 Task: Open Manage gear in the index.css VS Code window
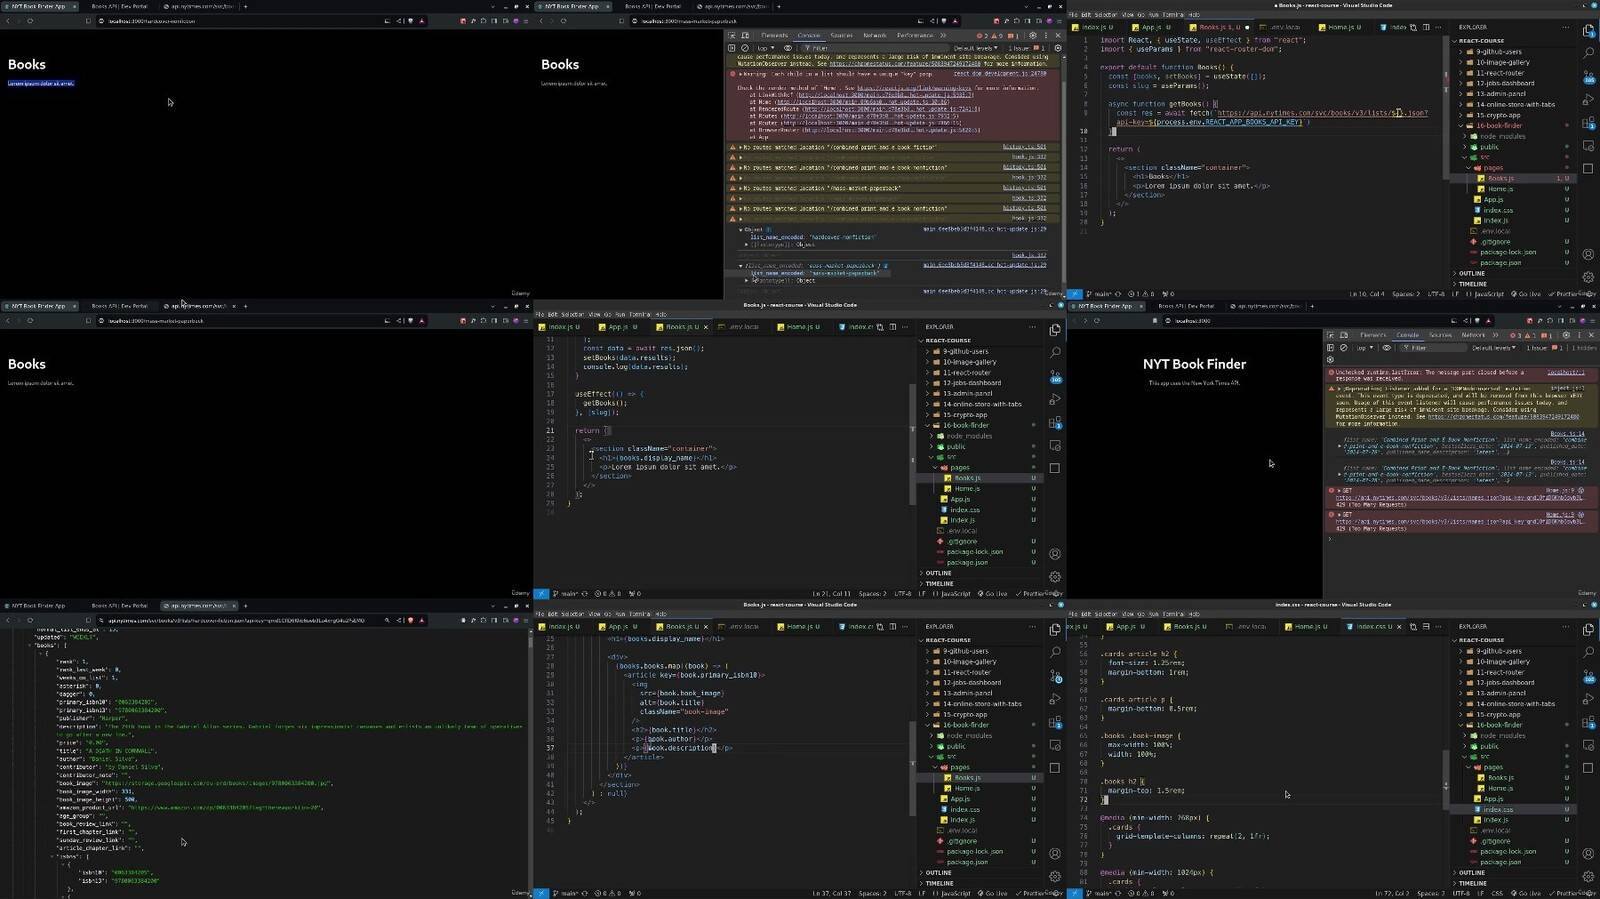click(x=1588, y=877)
